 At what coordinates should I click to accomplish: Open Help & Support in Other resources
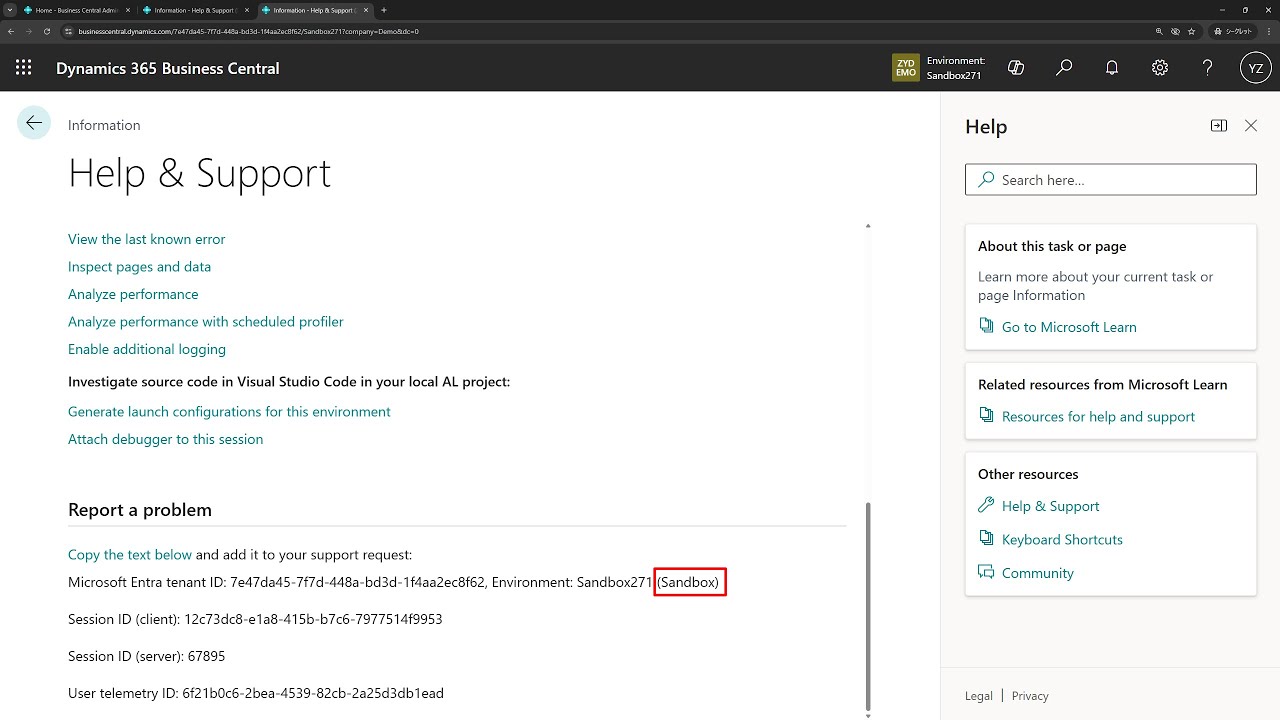pyautogui.click(x=1050, y=506)
